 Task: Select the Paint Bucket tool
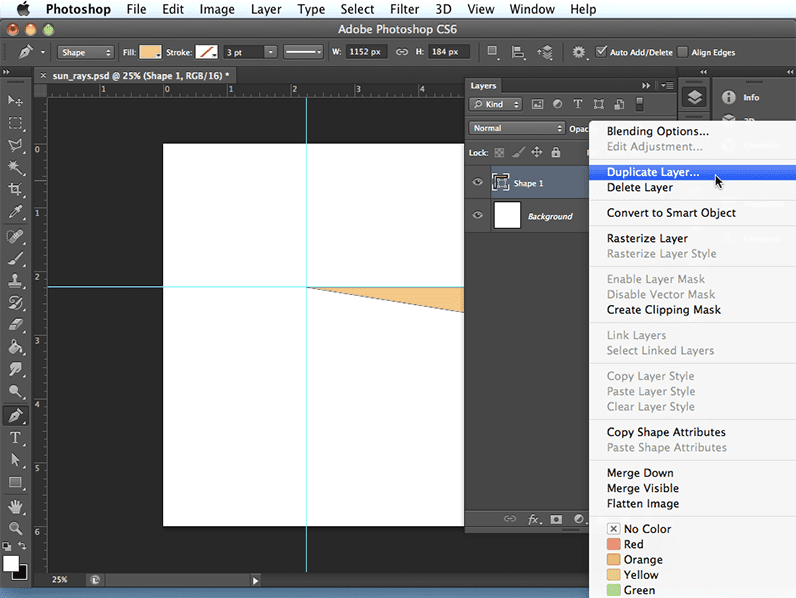pyautogui.click(x=15, y=347)
